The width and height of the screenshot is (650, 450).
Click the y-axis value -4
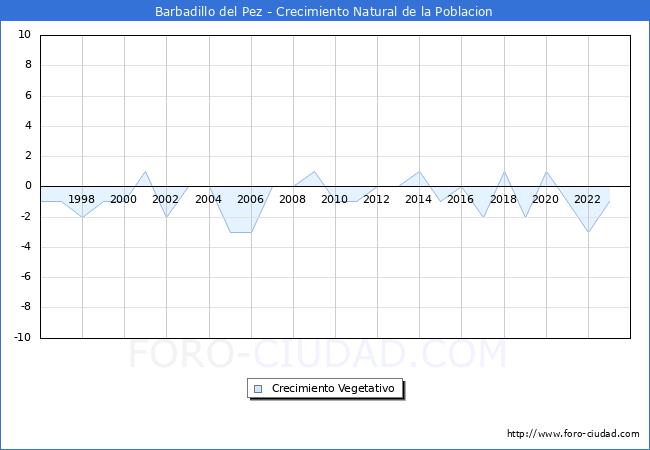[26, 247]
